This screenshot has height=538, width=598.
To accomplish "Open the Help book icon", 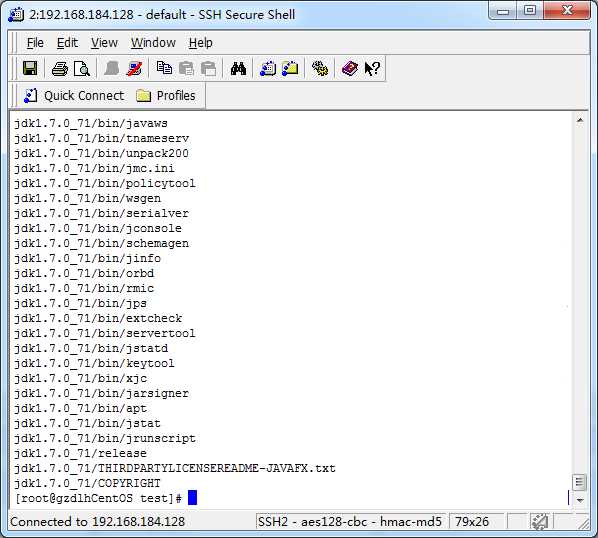I will 350,69.
